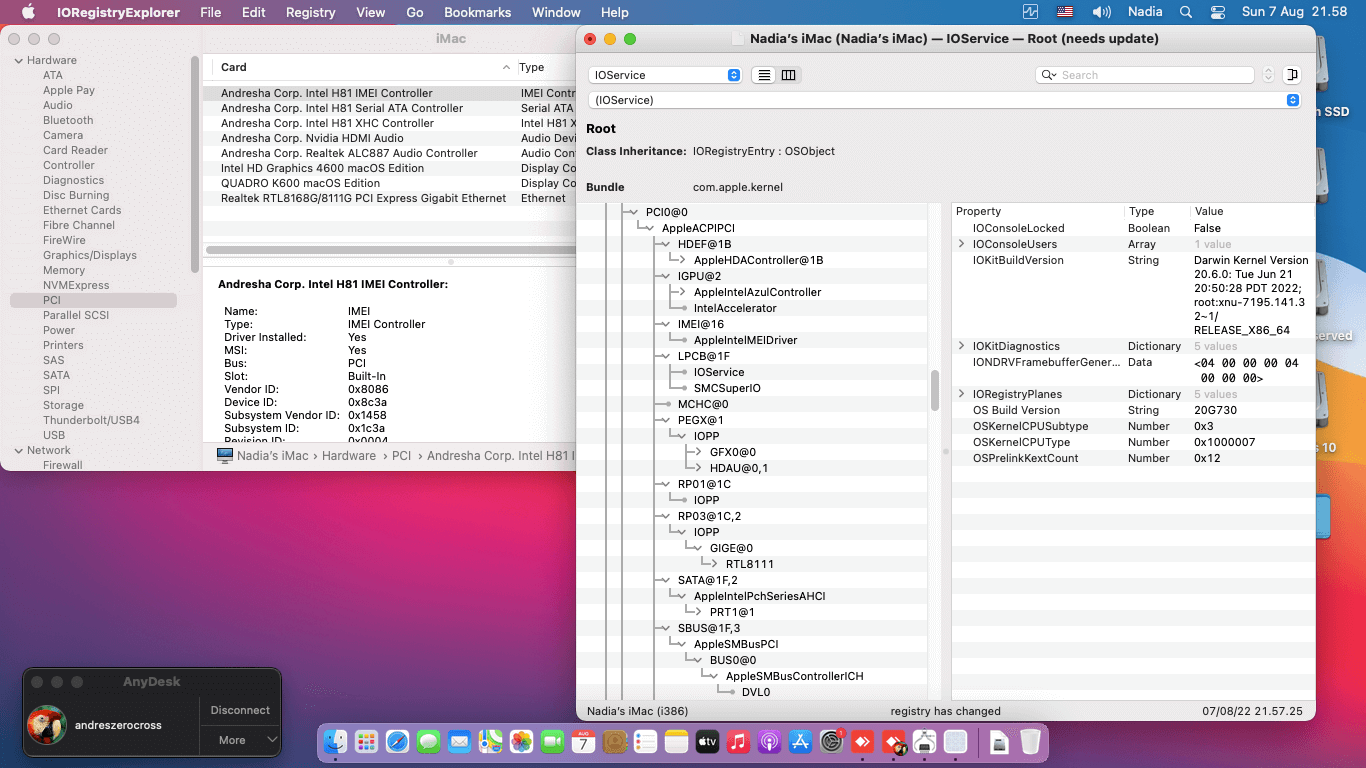Image resolution: width=1366 pixels, height=768 pixels.
Task: Click the IORegistryExplorer search field
Action: [x=1145, y=75]
